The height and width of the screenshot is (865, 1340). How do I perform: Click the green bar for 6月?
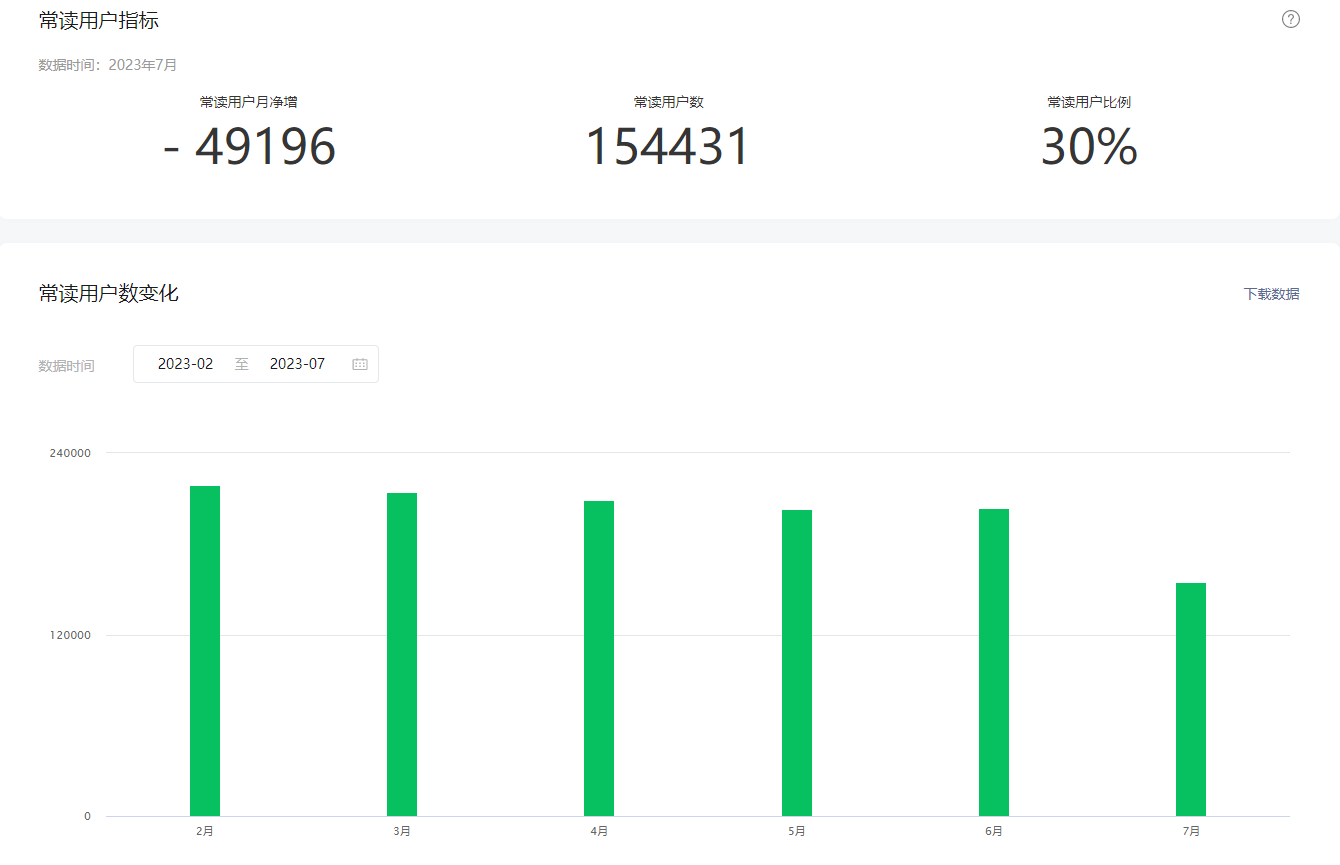click(994, 663)
